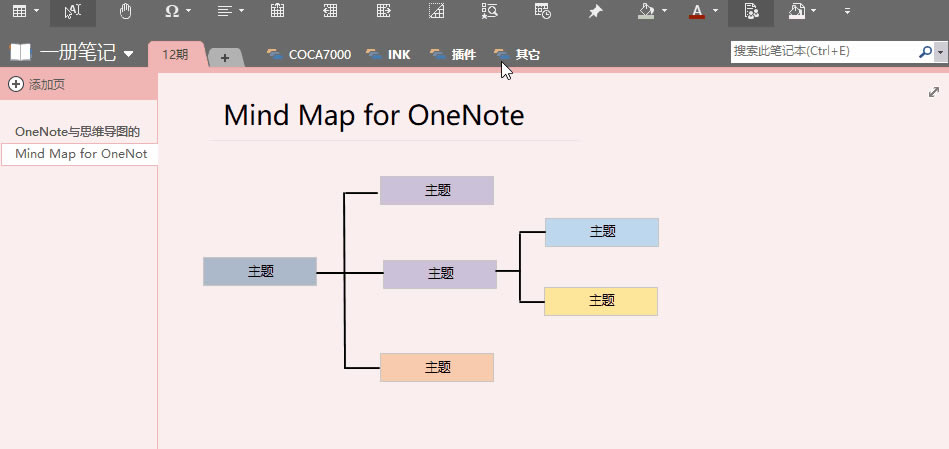Select the orange 主题 mind map node
The width and height of the screenshot is (949, 449).
(x=437, y=367)
